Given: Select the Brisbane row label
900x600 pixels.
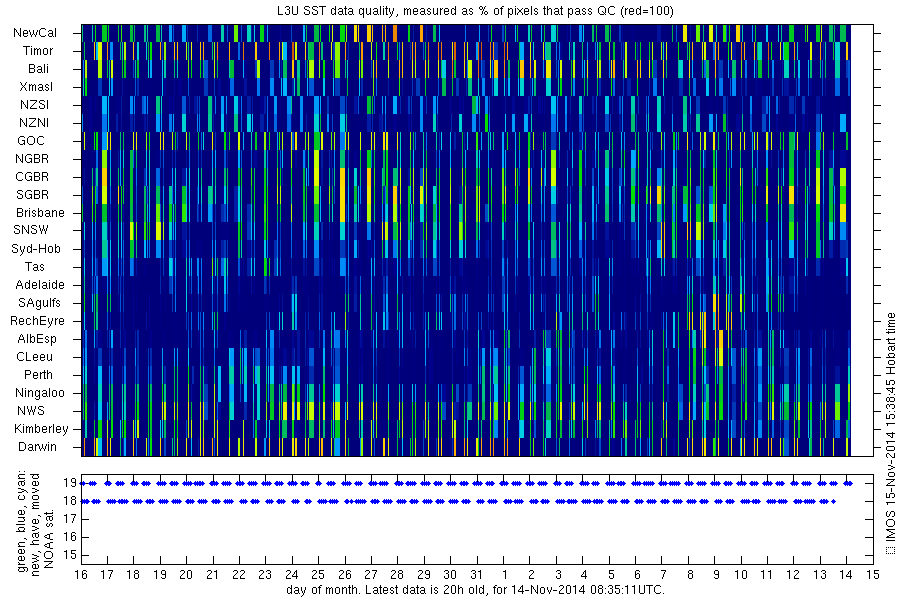Looking at the screenshot, I should [40, 212].
